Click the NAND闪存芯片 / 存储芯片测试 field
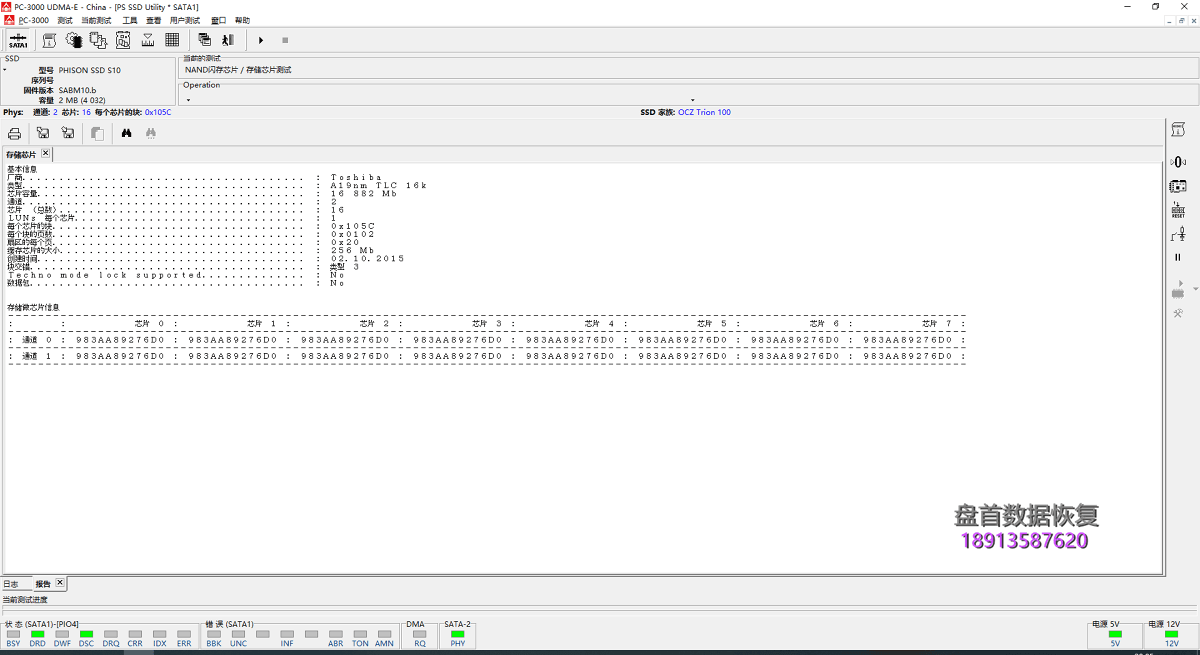 688,70
